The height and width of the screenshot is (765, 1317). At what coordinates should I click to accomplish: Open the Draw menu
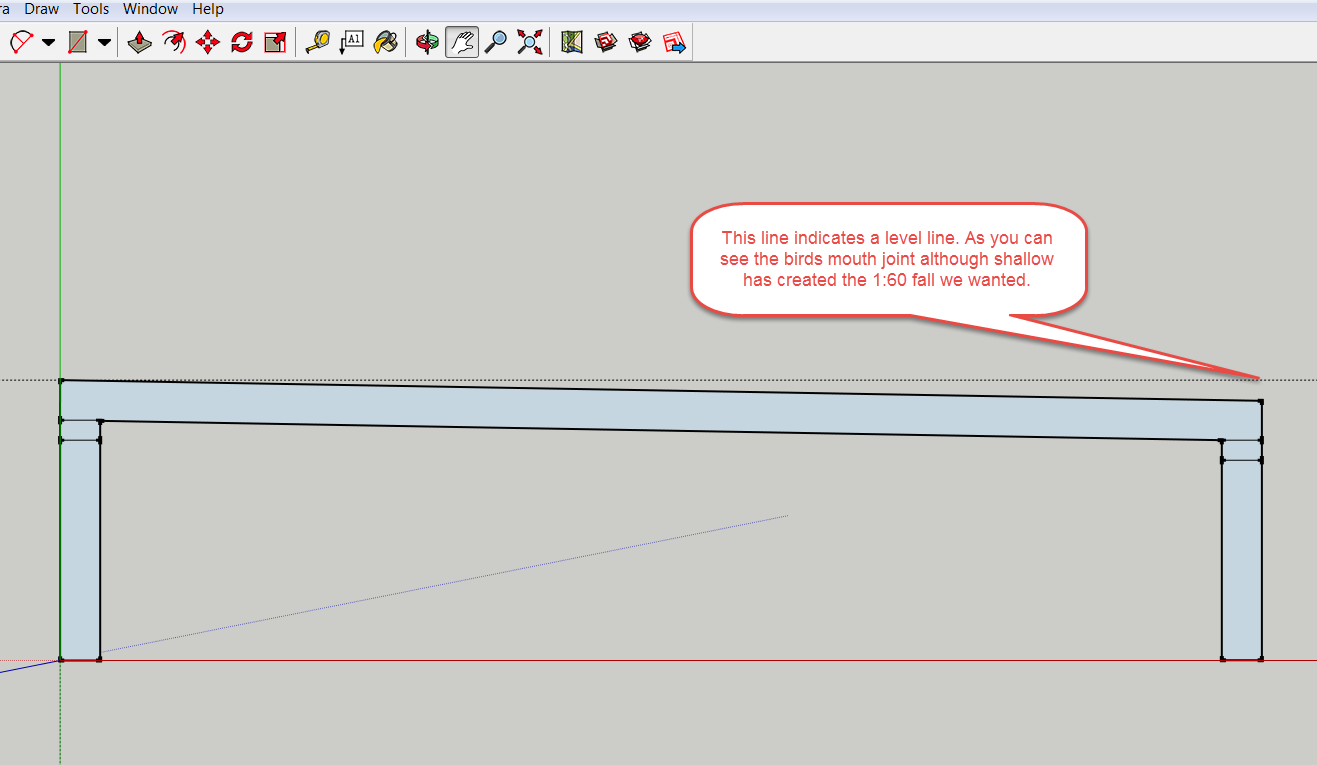[x=42, y=9]
